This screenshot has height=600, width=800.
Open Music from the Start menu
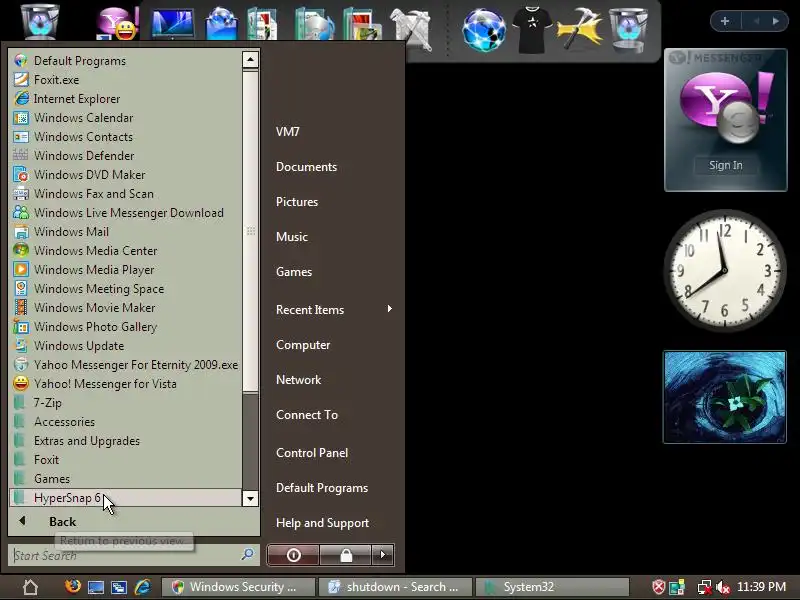pos(292,237)
